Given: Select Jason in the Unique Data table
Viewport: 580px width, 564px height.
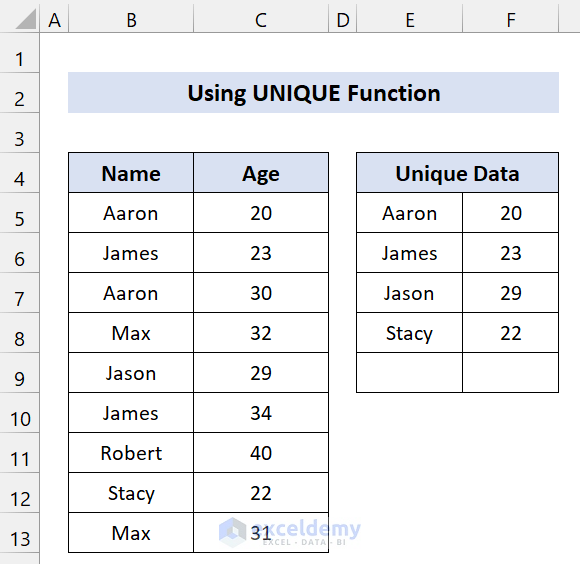Looking at the screenshot, I should (x=409, y=293).
